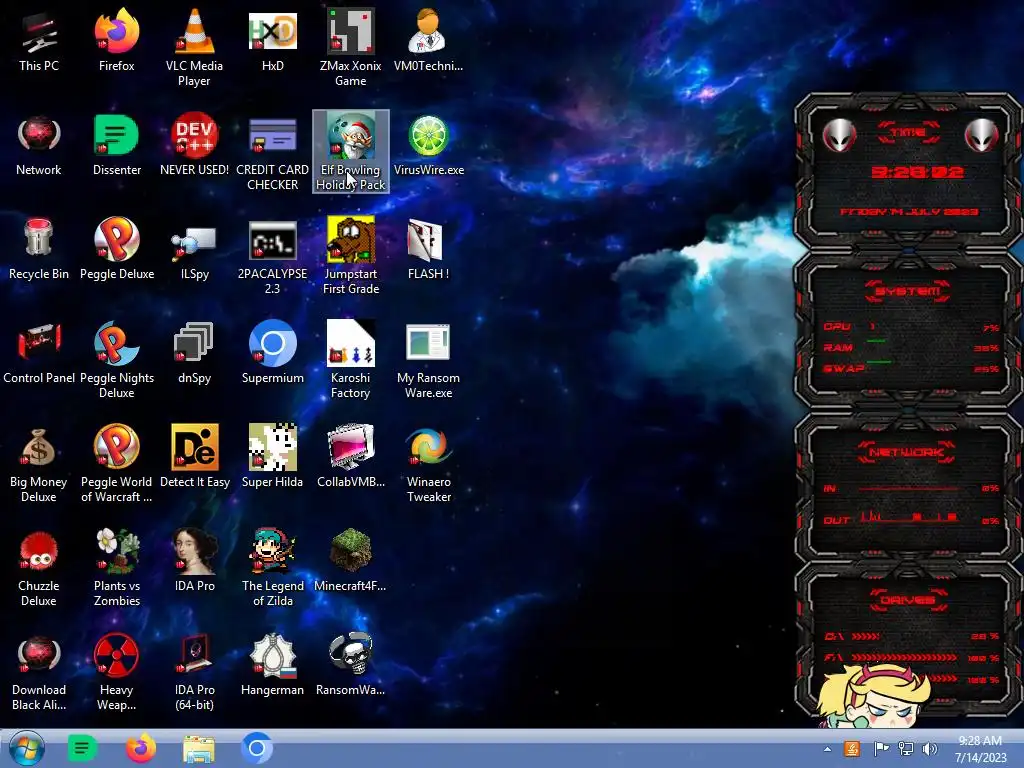Click the Heavy Weap... radiation icon
The width and height of the screenshot is (1024, 768).
tap(116, 671)
